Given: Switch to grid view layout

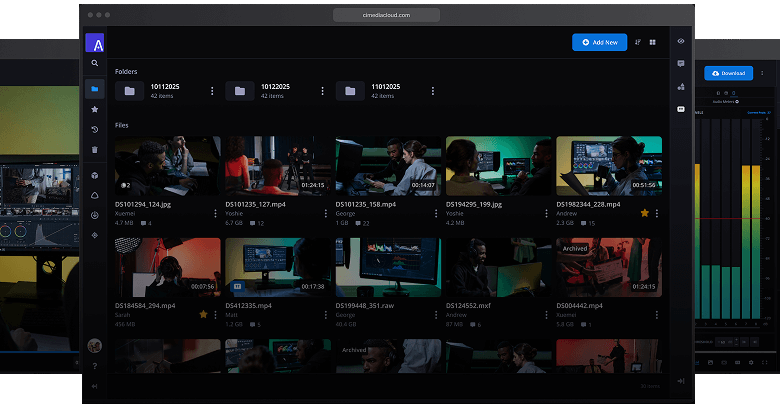Looking at the screenshot, I should [652, 42].
